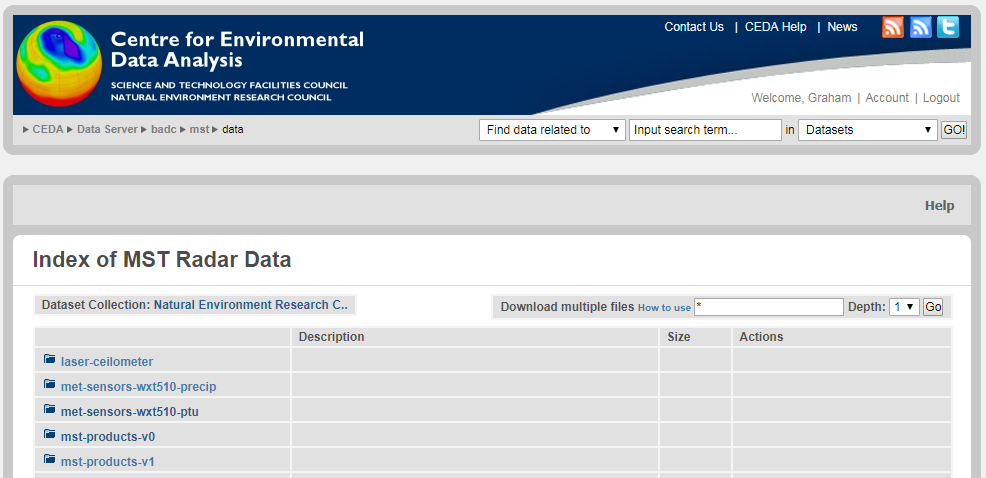Viewport: 986px width, 478px height.
Task: Click 'Centre for Environmental Data Analysis' title
Action: click(x=237, y=50)
